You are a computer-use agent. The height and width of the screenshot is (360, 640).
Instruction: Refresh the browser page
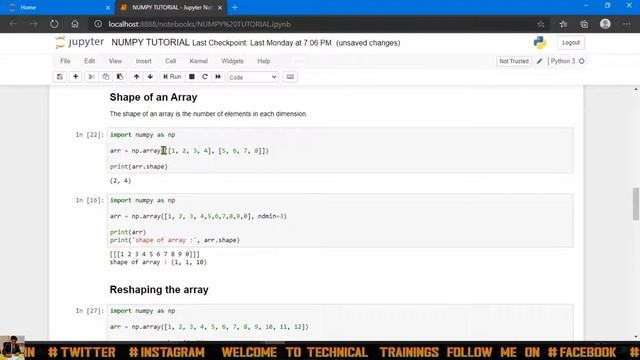click(54, 24)
